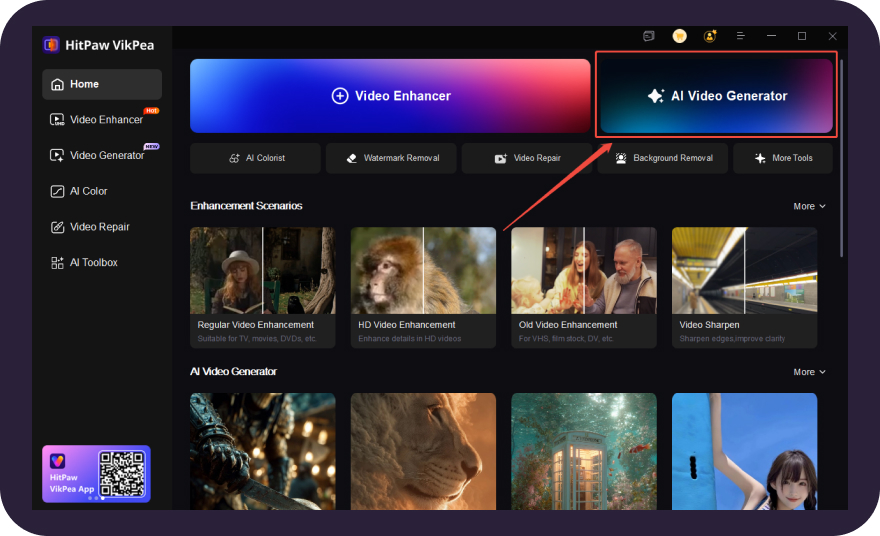This screenshot has width=880, height=536.
Task: Open the Background Removal tool
Action: tap(663, 158)
